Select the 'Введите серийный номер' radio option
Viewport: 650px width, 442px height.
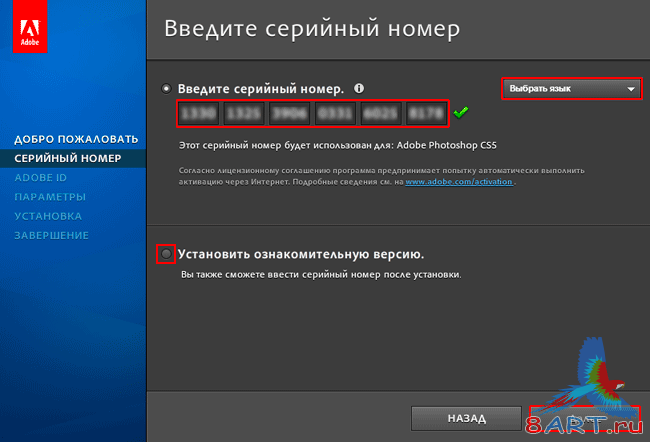coord(166,88)
